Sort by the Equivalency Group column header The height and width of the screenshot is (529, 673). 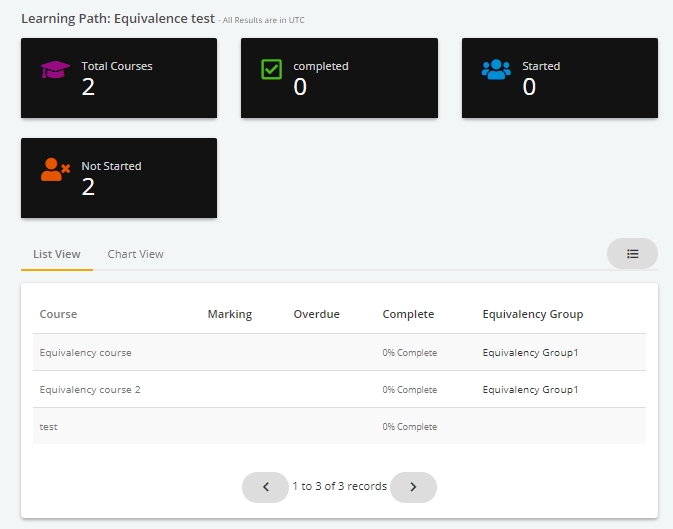(x=533, y=314)
